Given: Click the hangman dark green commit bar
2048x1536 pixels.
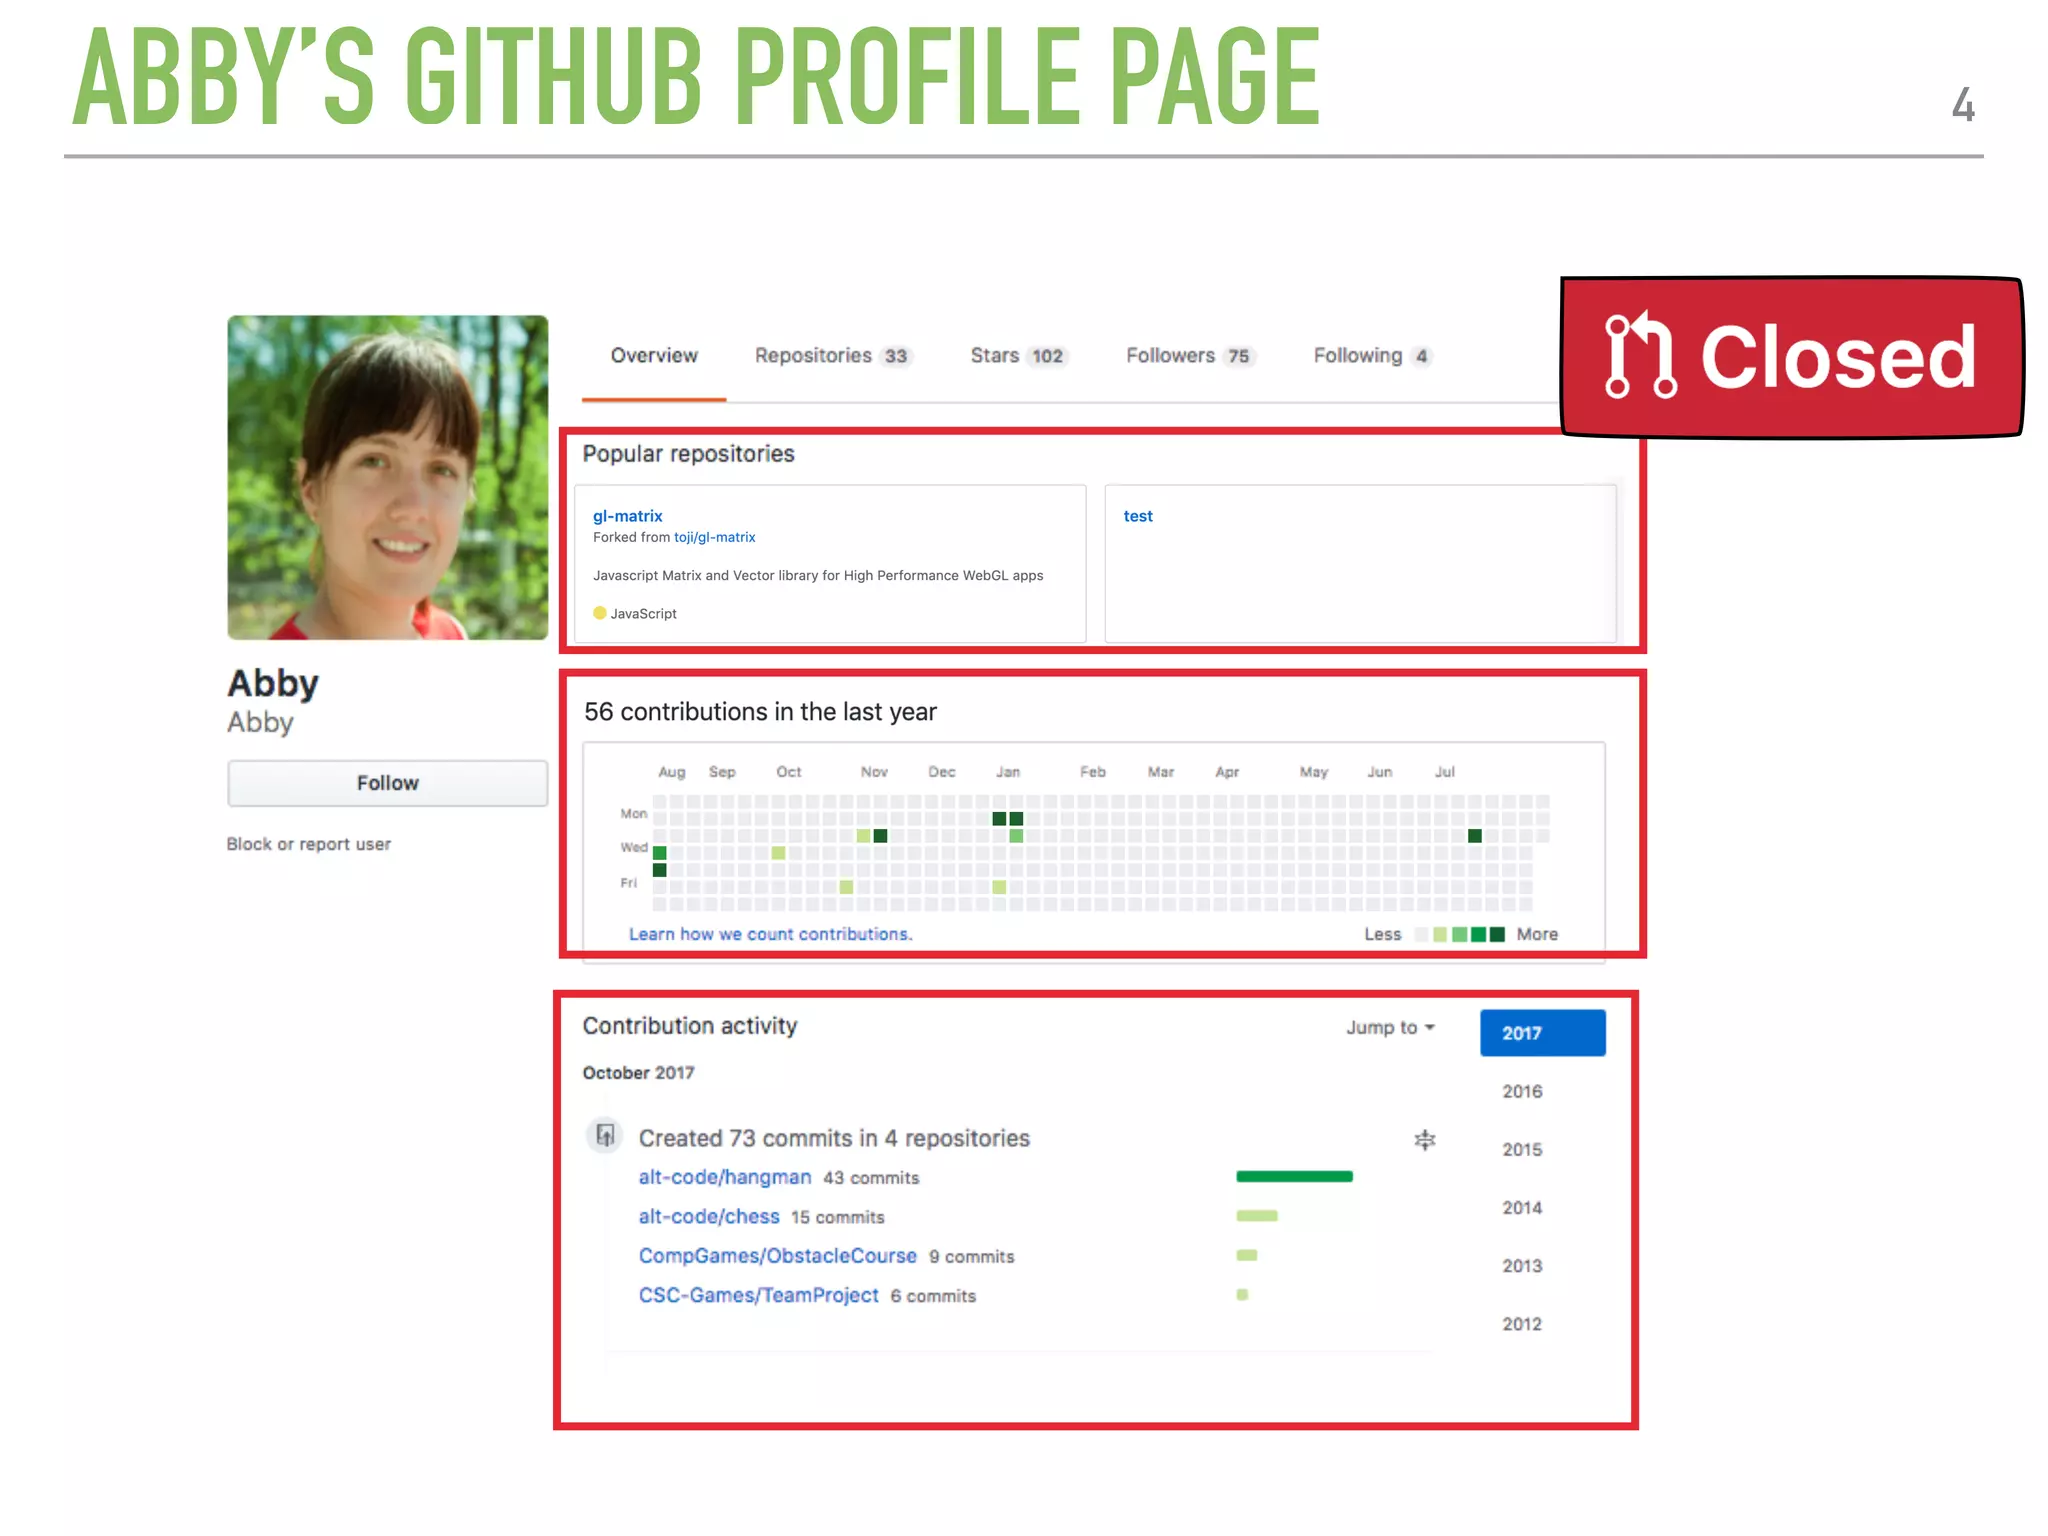Looking at the screenshot, I should tap(1294, 1176).
